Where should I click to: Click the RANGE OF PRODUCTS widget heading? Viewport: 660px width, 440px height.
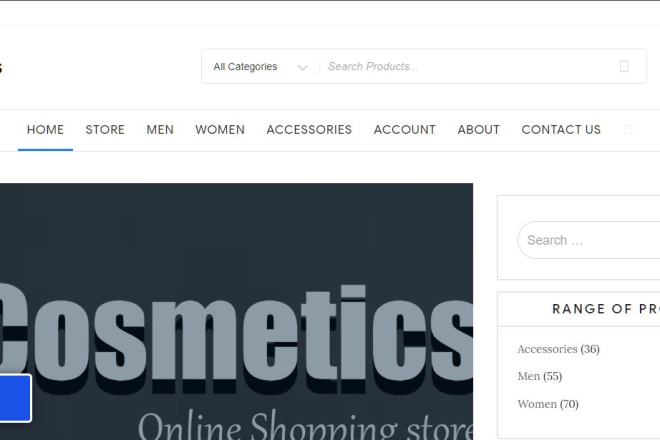pos(606,309)
